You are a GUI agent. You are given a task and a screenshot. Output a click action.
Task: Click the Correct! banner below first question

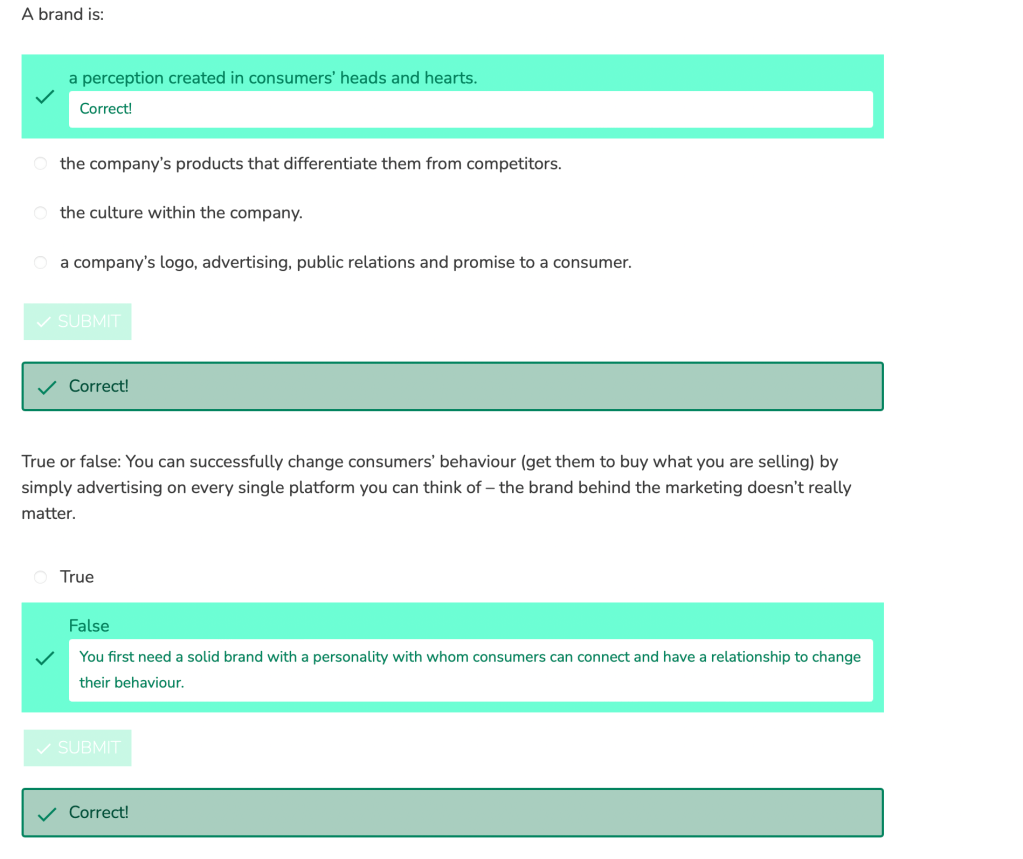point(452,386)
